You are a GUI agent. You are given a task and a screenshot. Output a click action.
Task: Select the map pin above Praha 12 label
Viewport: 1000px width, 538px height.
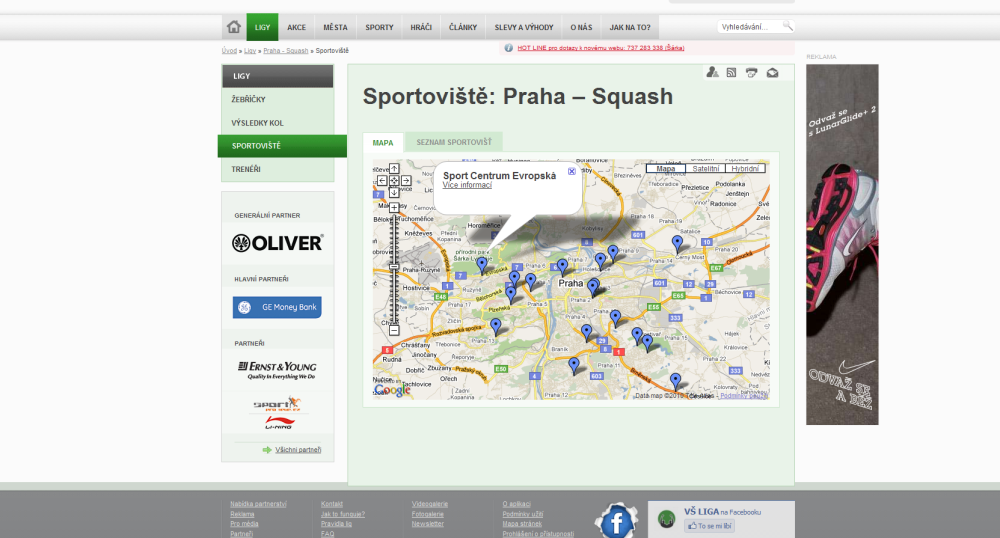click(x=574, y=365)
